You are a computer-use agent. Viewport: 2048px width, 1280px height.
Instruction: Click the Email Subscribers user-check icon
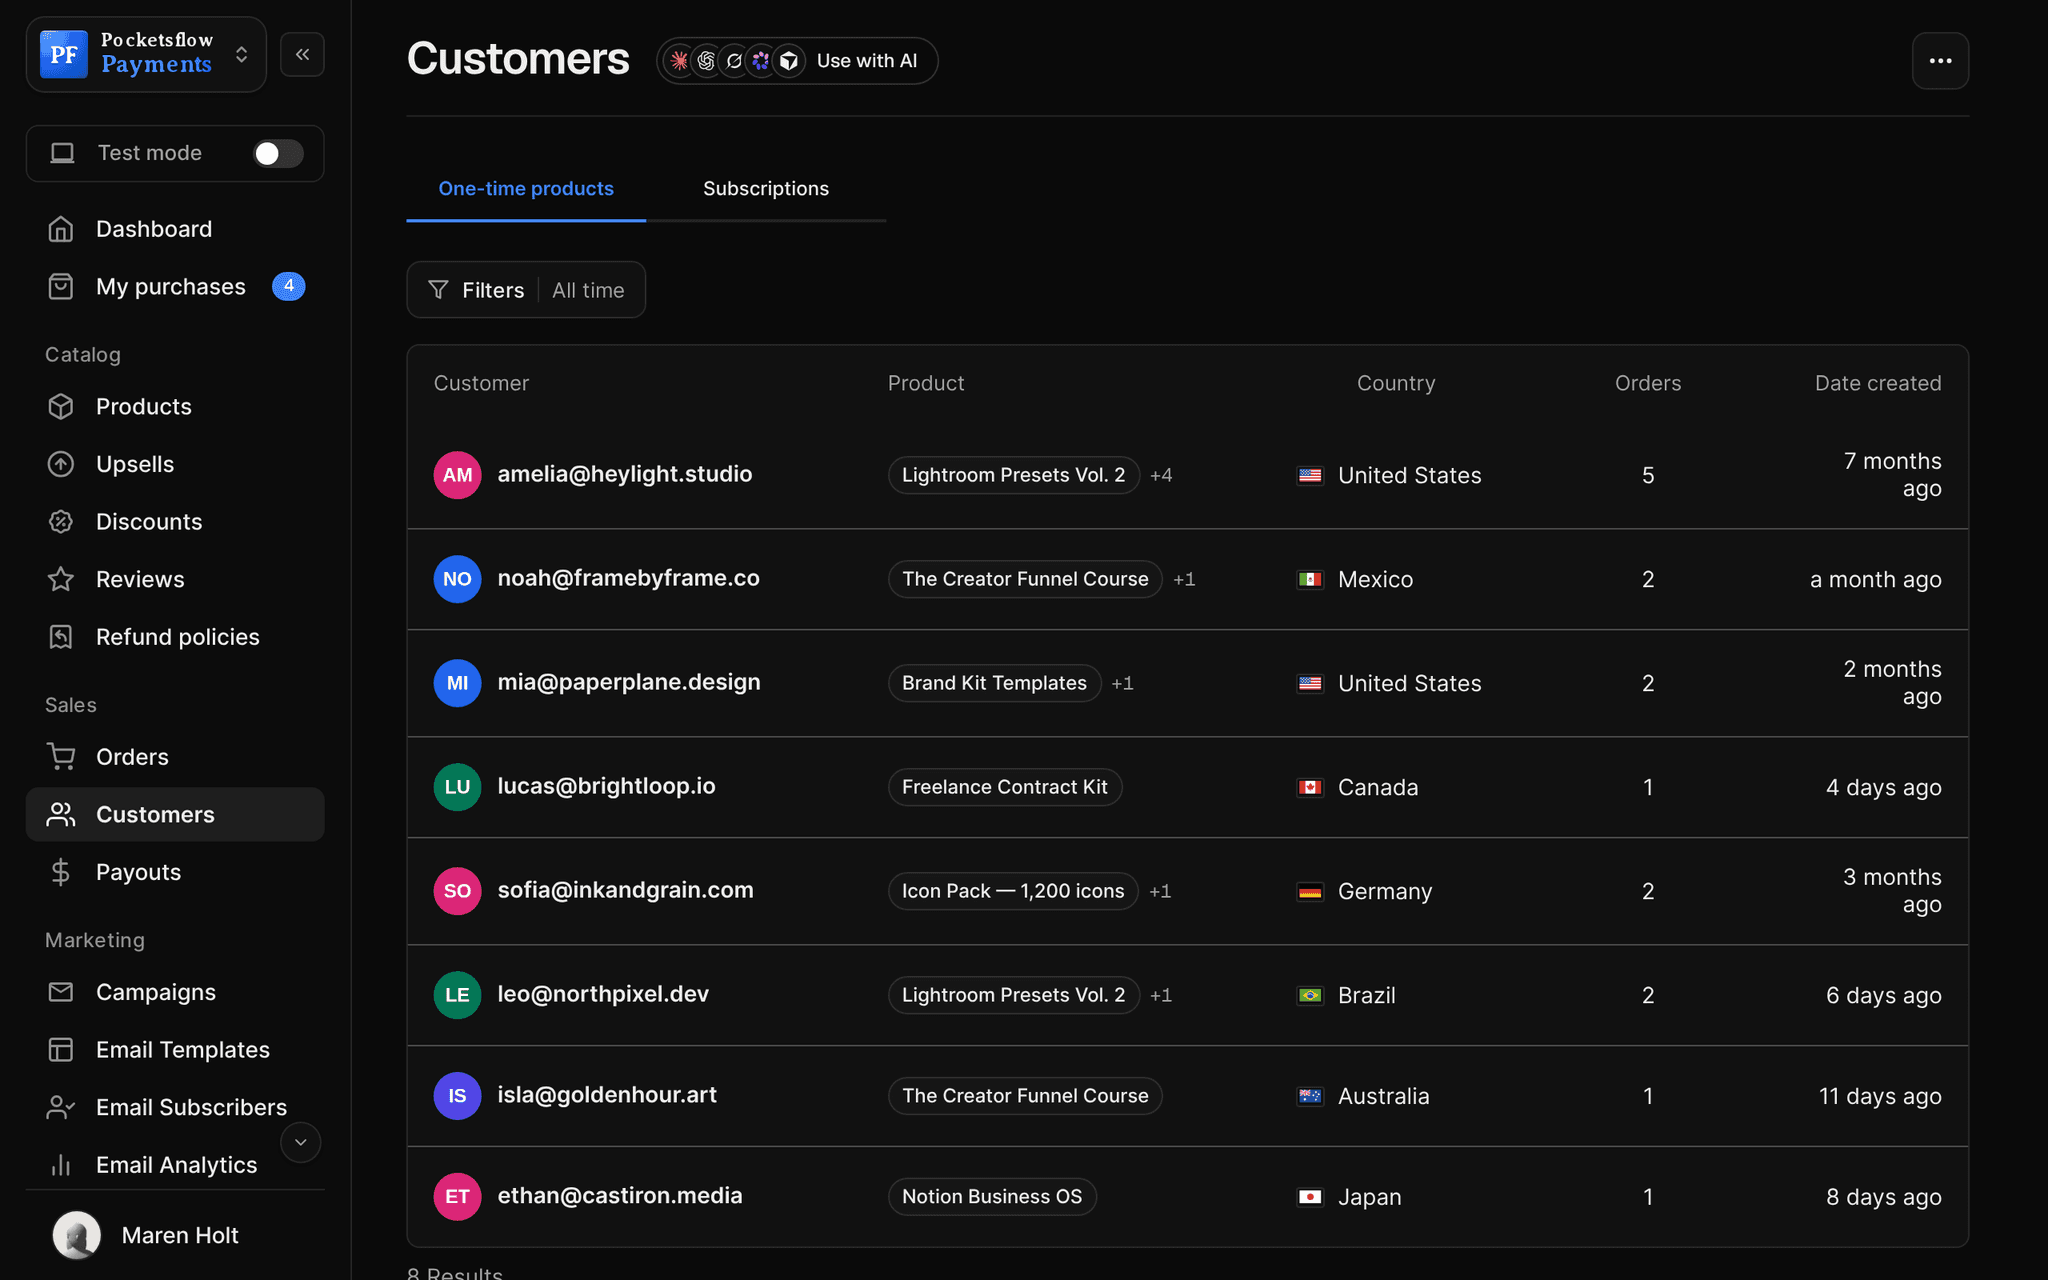[61, 1107]
